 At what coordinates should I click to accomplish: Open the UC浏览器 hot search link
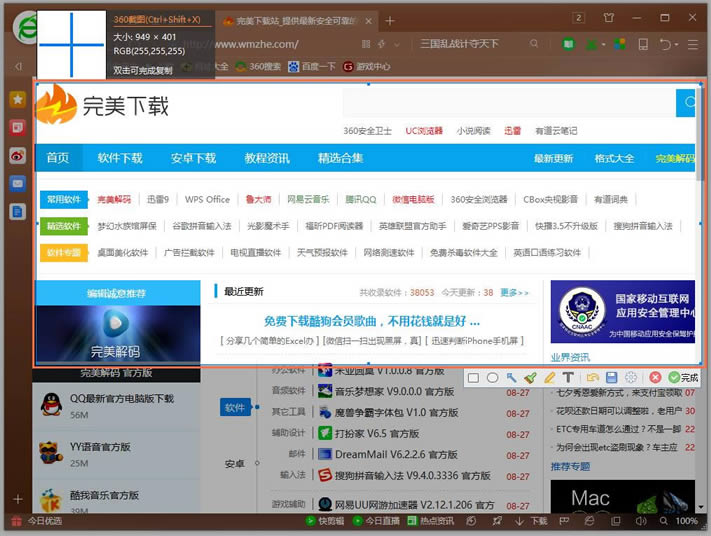click(424, 131)
